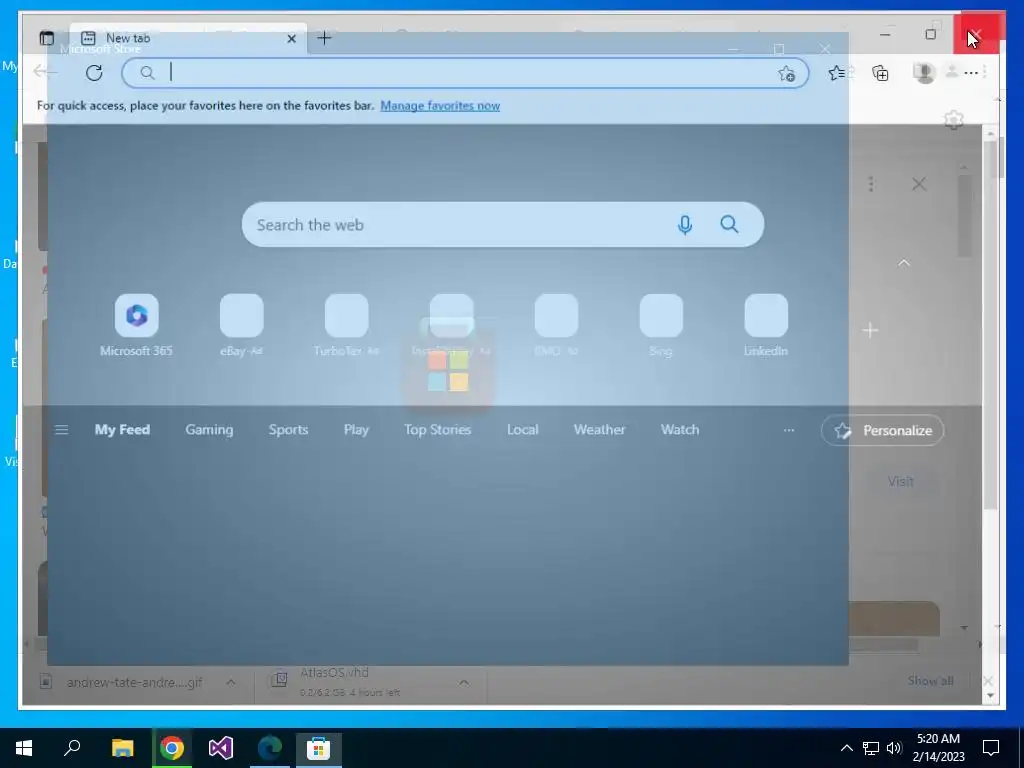Open taskbar search magnifier
Screen dimensions: 1024x768
(x=72, y=748)
